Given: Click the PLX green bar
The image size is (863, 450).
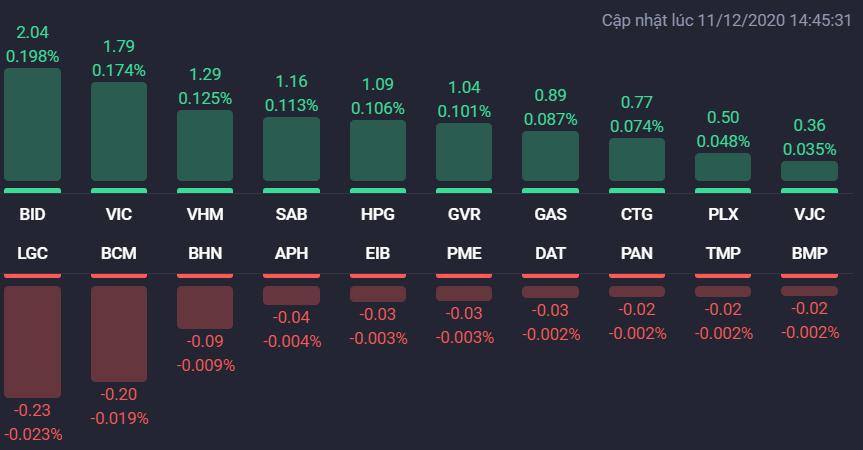Looking at the screenshot, I should point(723,166).
